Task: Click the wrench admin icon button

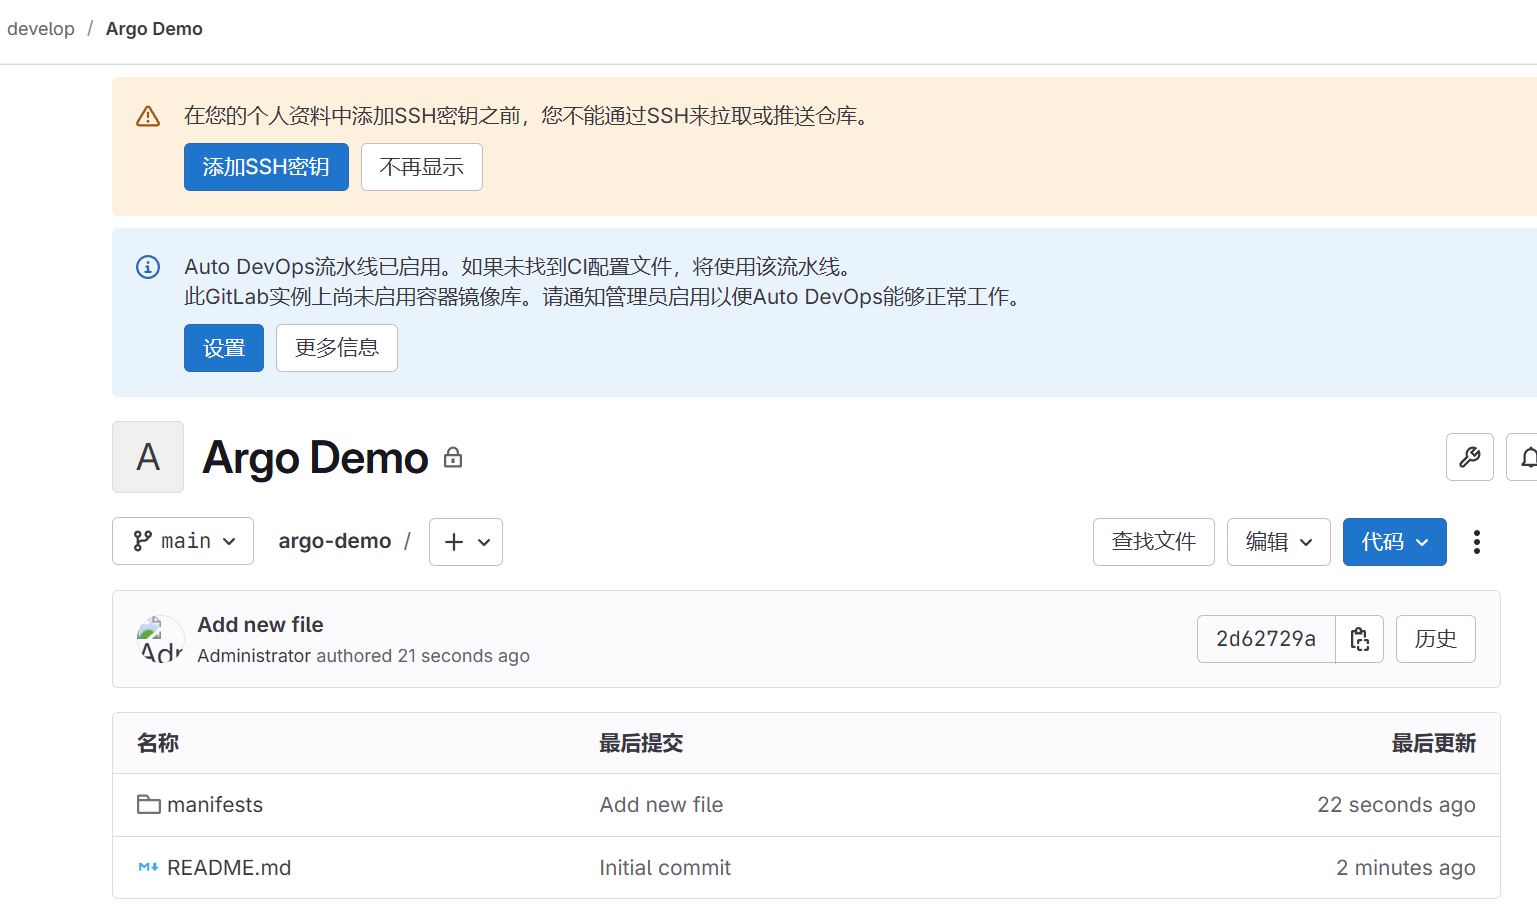Action: (x=1469, y=457)
